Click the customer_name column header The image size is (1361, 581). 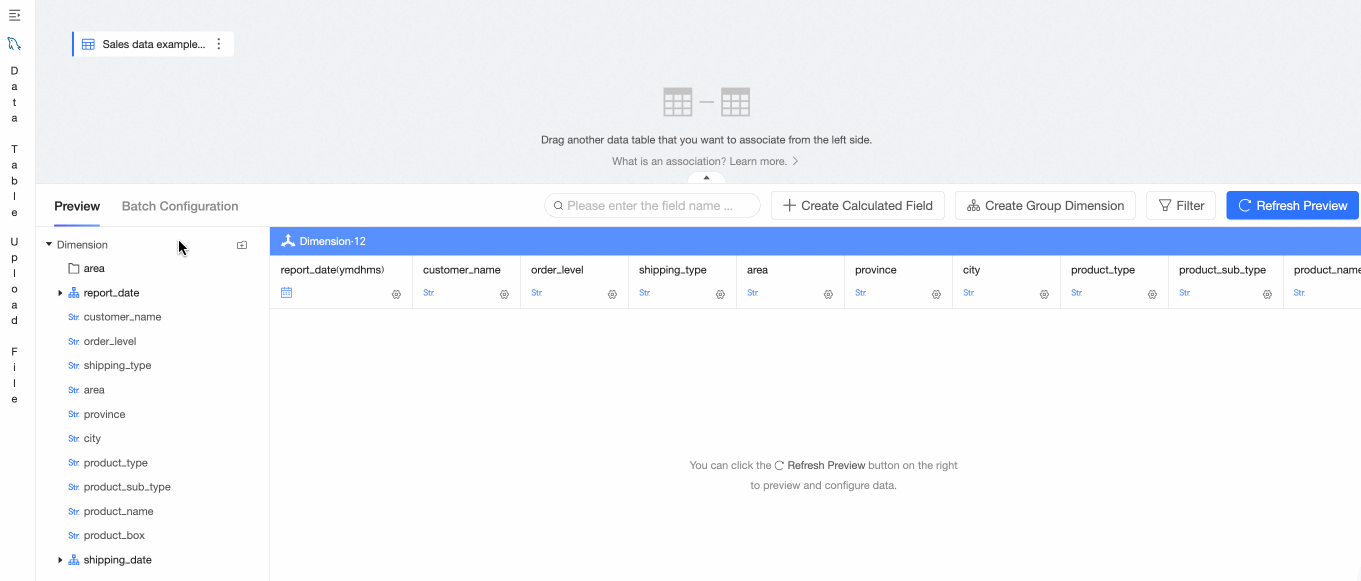click(462, 270)
